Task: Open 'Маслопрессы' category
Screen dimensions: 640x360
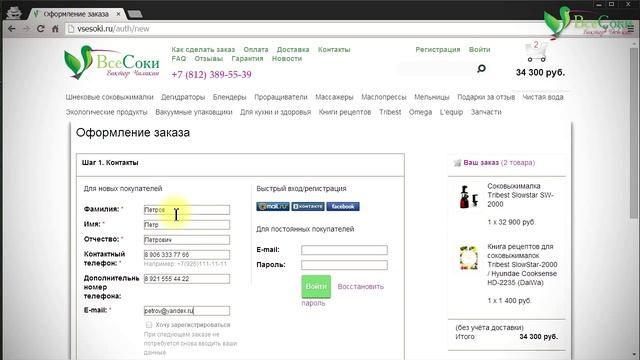Action: [x=384, y=97]
